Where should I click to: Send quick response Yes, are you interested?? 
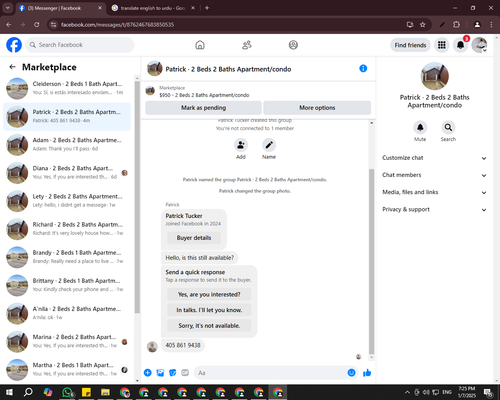tap(209, 294)
